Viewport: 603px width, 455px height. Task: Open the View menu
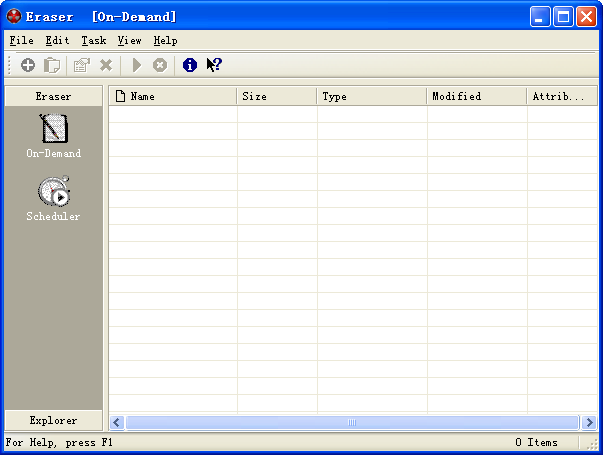click(x=129, y=41)
